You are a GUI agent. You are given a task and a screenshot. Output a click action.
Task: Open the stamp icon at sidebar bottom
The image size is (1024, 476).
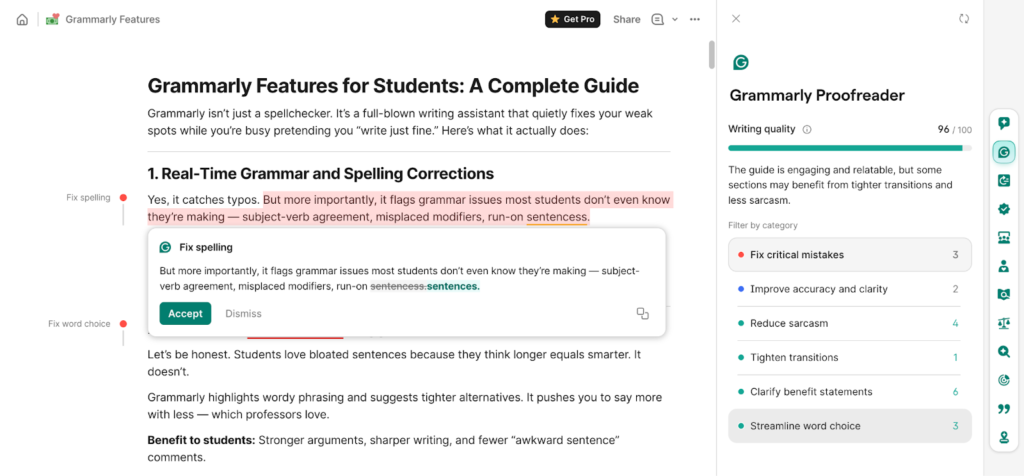1004,437
